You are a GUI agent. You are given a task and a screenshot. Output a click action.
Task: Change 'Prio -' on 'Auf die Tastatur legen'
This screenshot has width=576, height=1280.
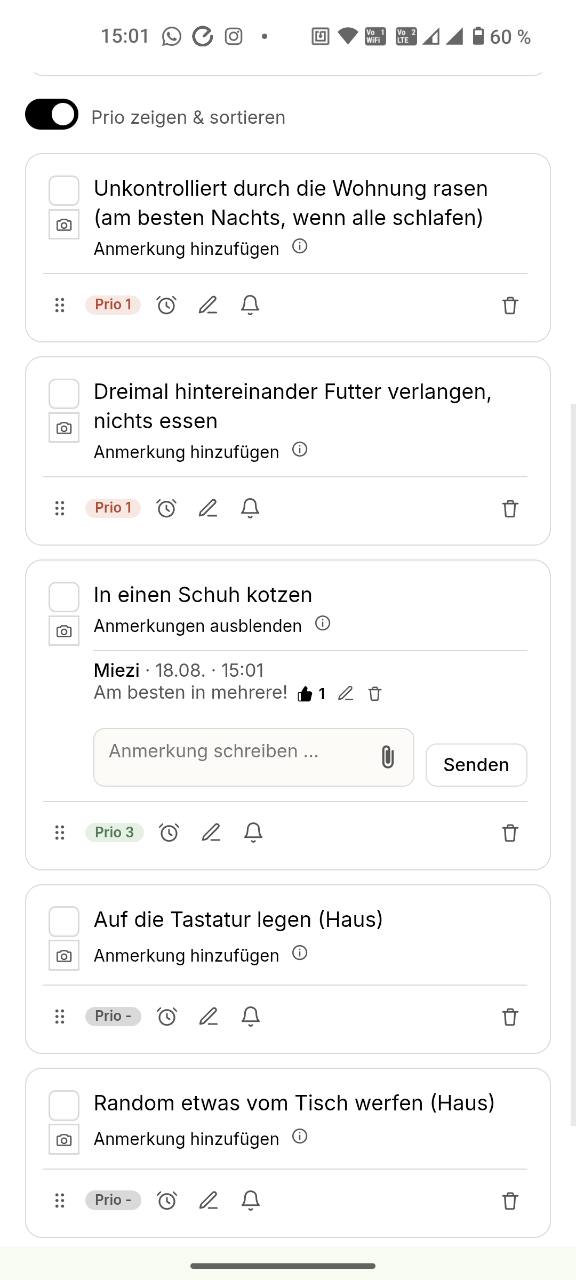[x=113, y=1016]
